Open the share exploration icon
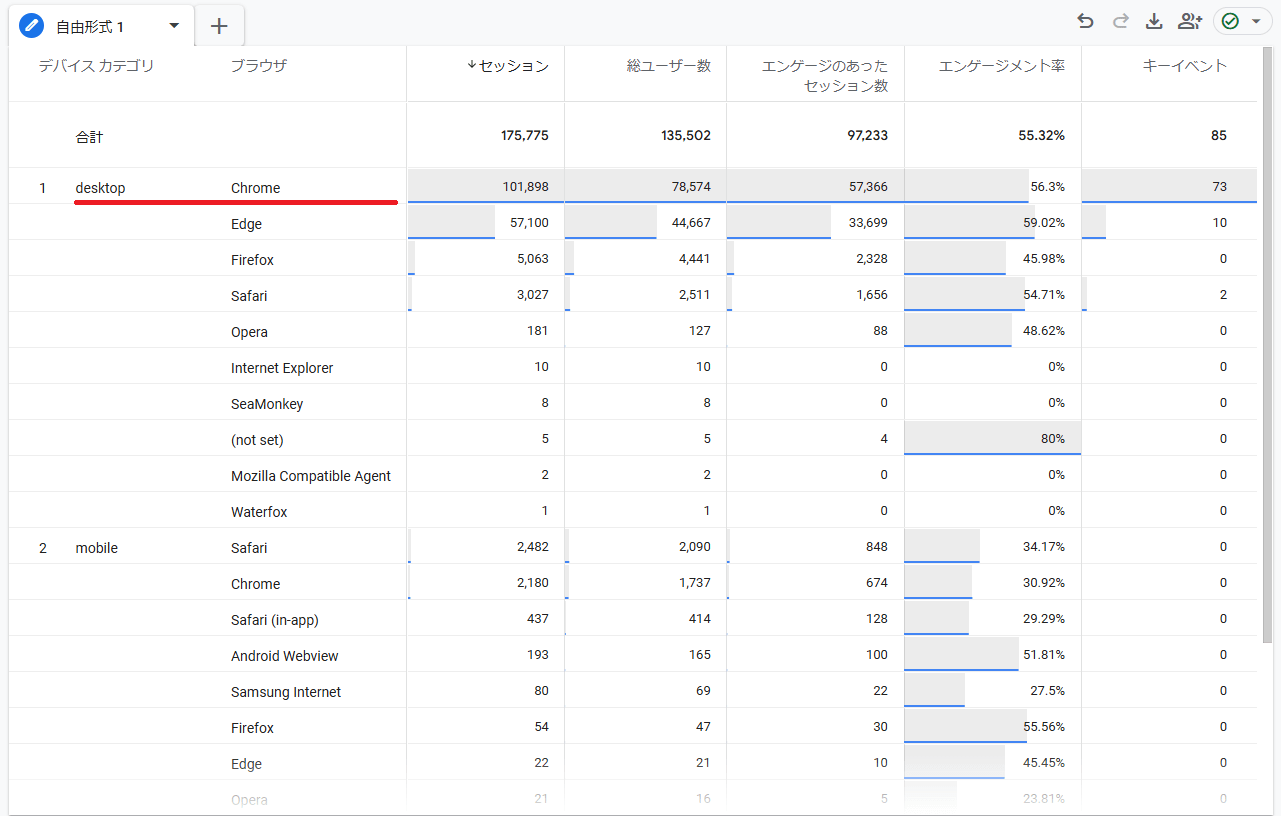1281x816 pixels. [1189, 21]
